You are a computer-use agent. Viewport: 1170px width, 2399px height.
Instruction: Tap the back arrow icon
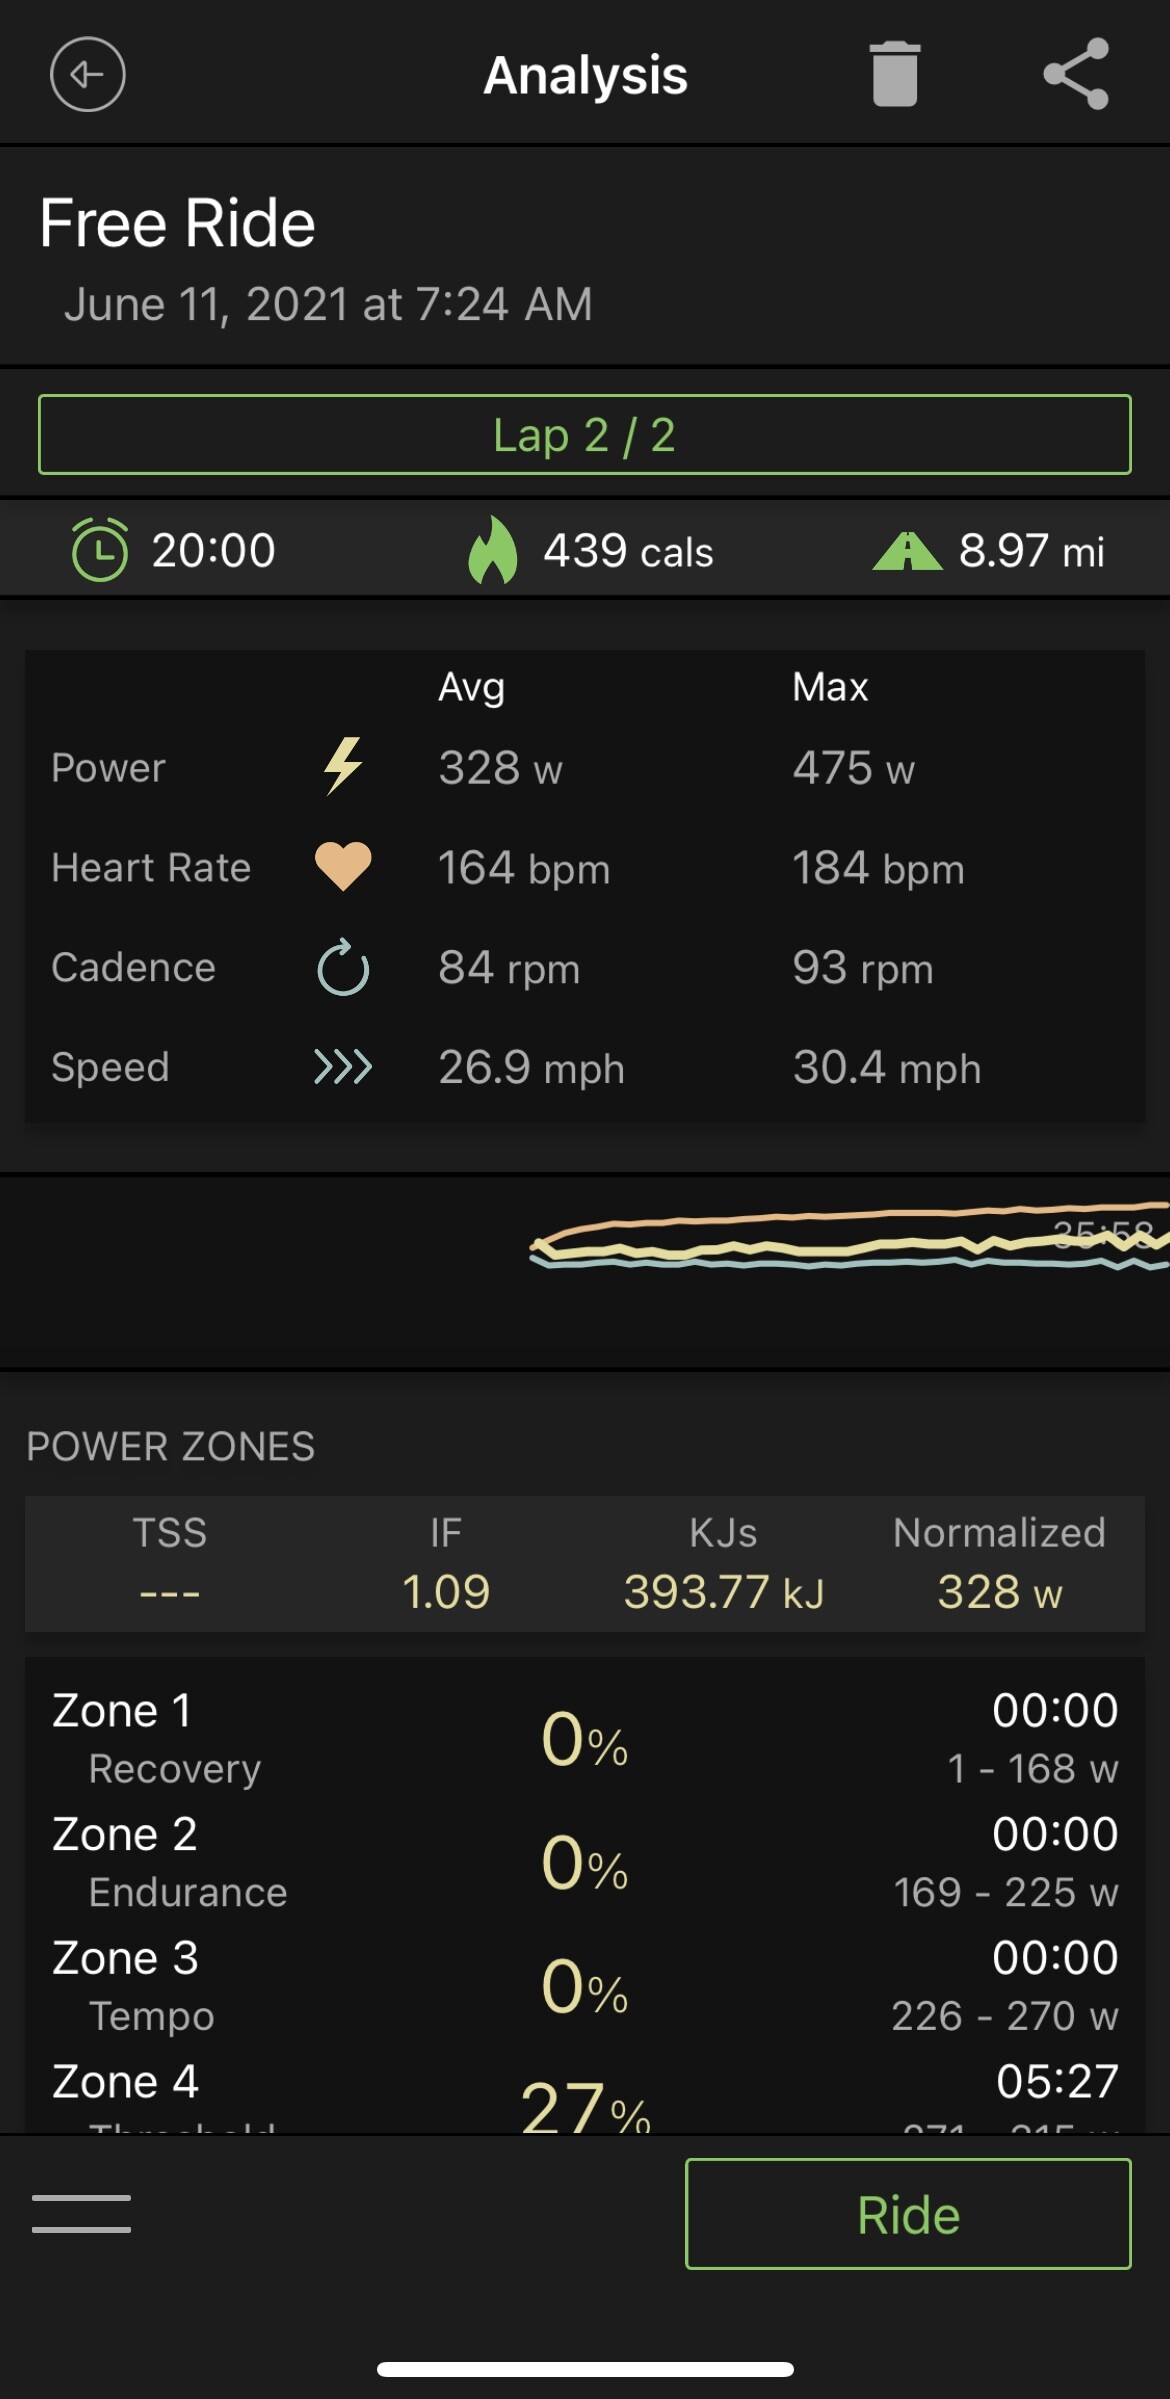point(88,74)
